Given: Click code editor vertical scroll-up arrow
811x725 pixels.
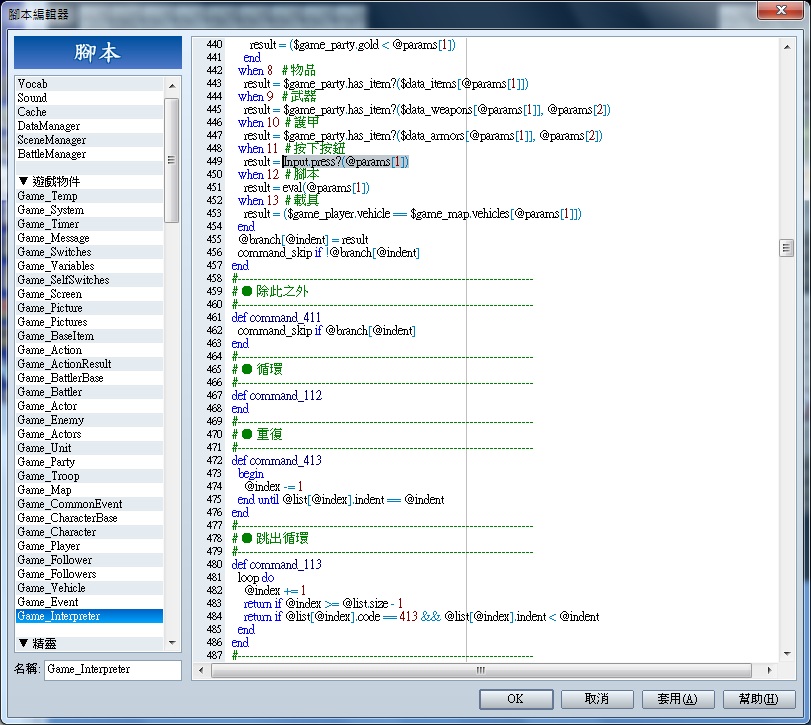Looking at the screenshot, I should pyautogui.click(x=787, y=47).
